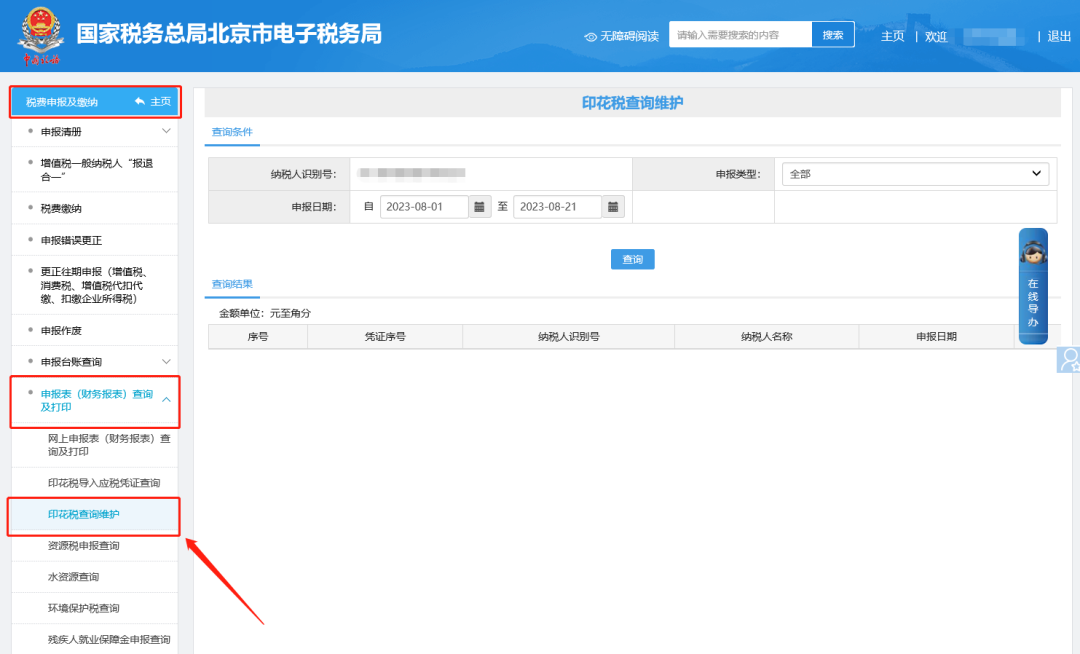Expand the 申报台账查询 section
This screenshot has height=654, width=1080.
[166, 362]
